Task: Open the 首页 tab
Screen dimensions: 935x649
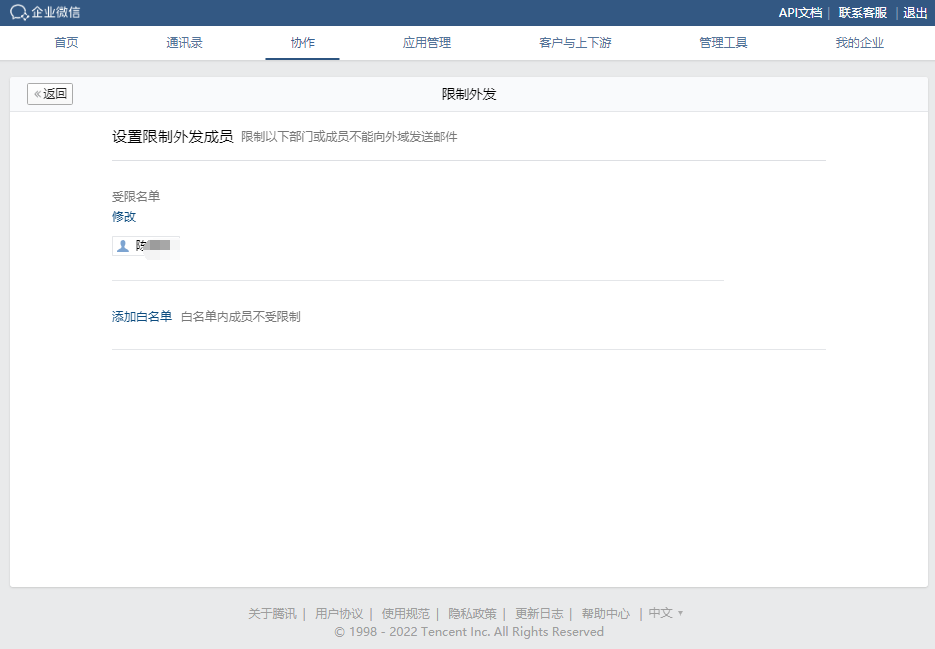Action: (x=66, y=43)
